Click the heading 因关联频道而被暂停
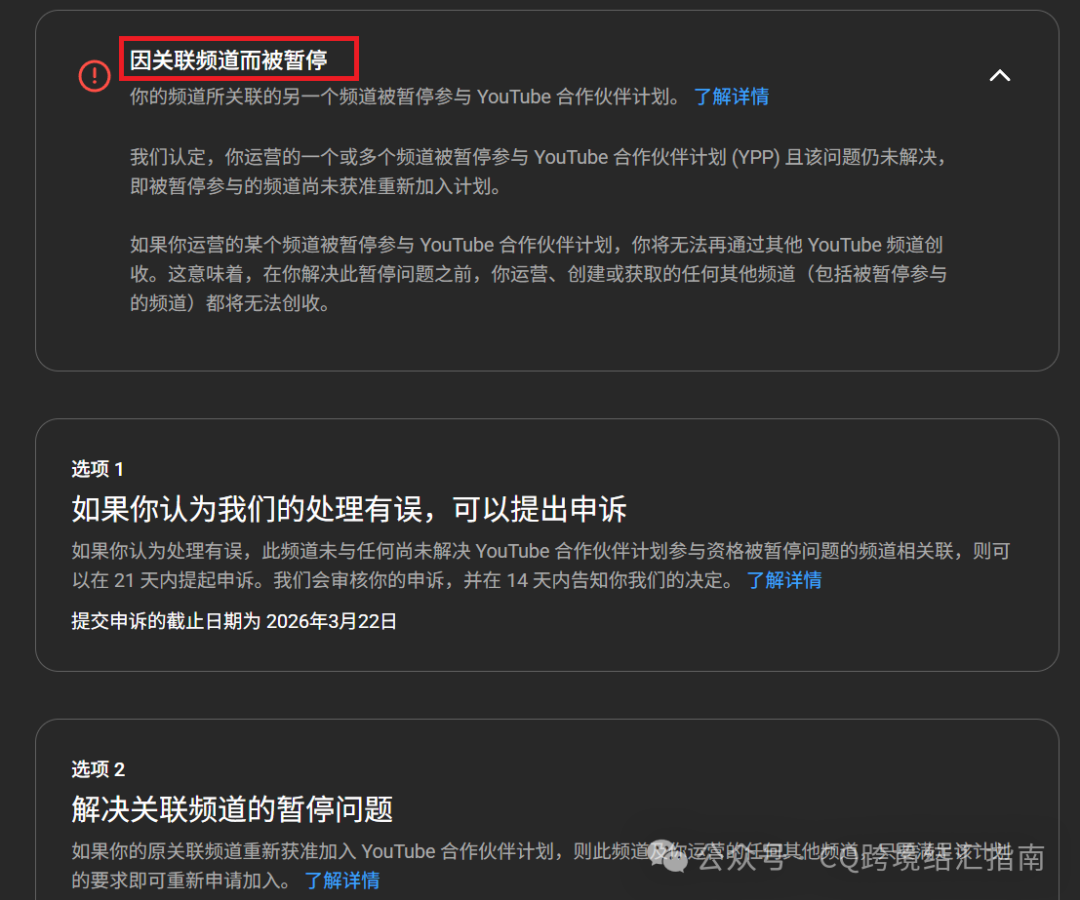1080x900 pixels. [229, 61]
